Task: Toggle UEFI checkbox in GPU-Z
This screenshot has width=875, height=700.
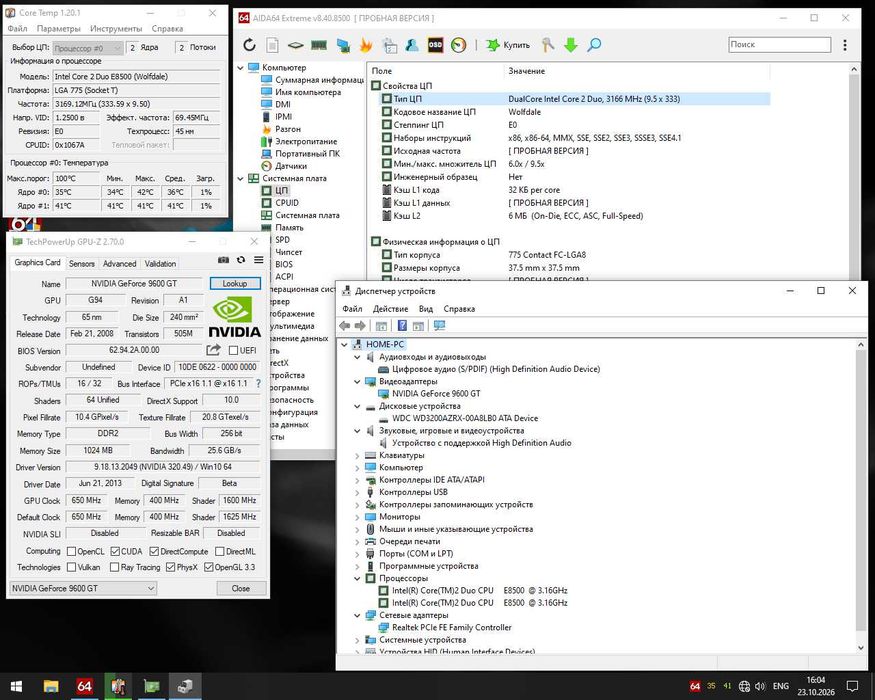Action: pyautogui.click(x=233, y=351)
